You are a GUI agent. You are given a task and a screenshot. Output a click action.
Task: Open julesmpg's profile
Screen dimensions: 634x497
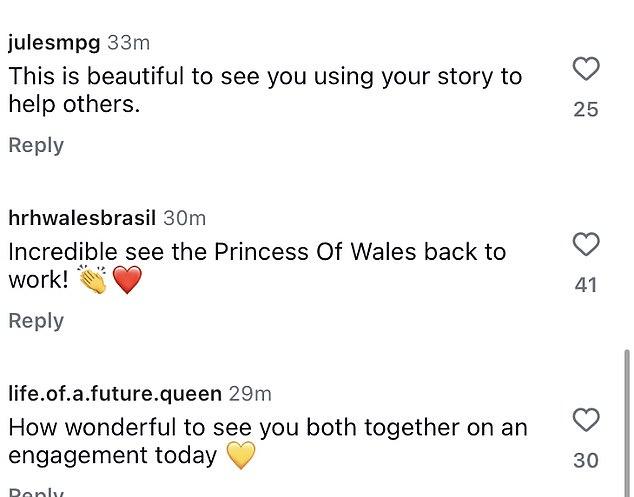tap(54, 43)
